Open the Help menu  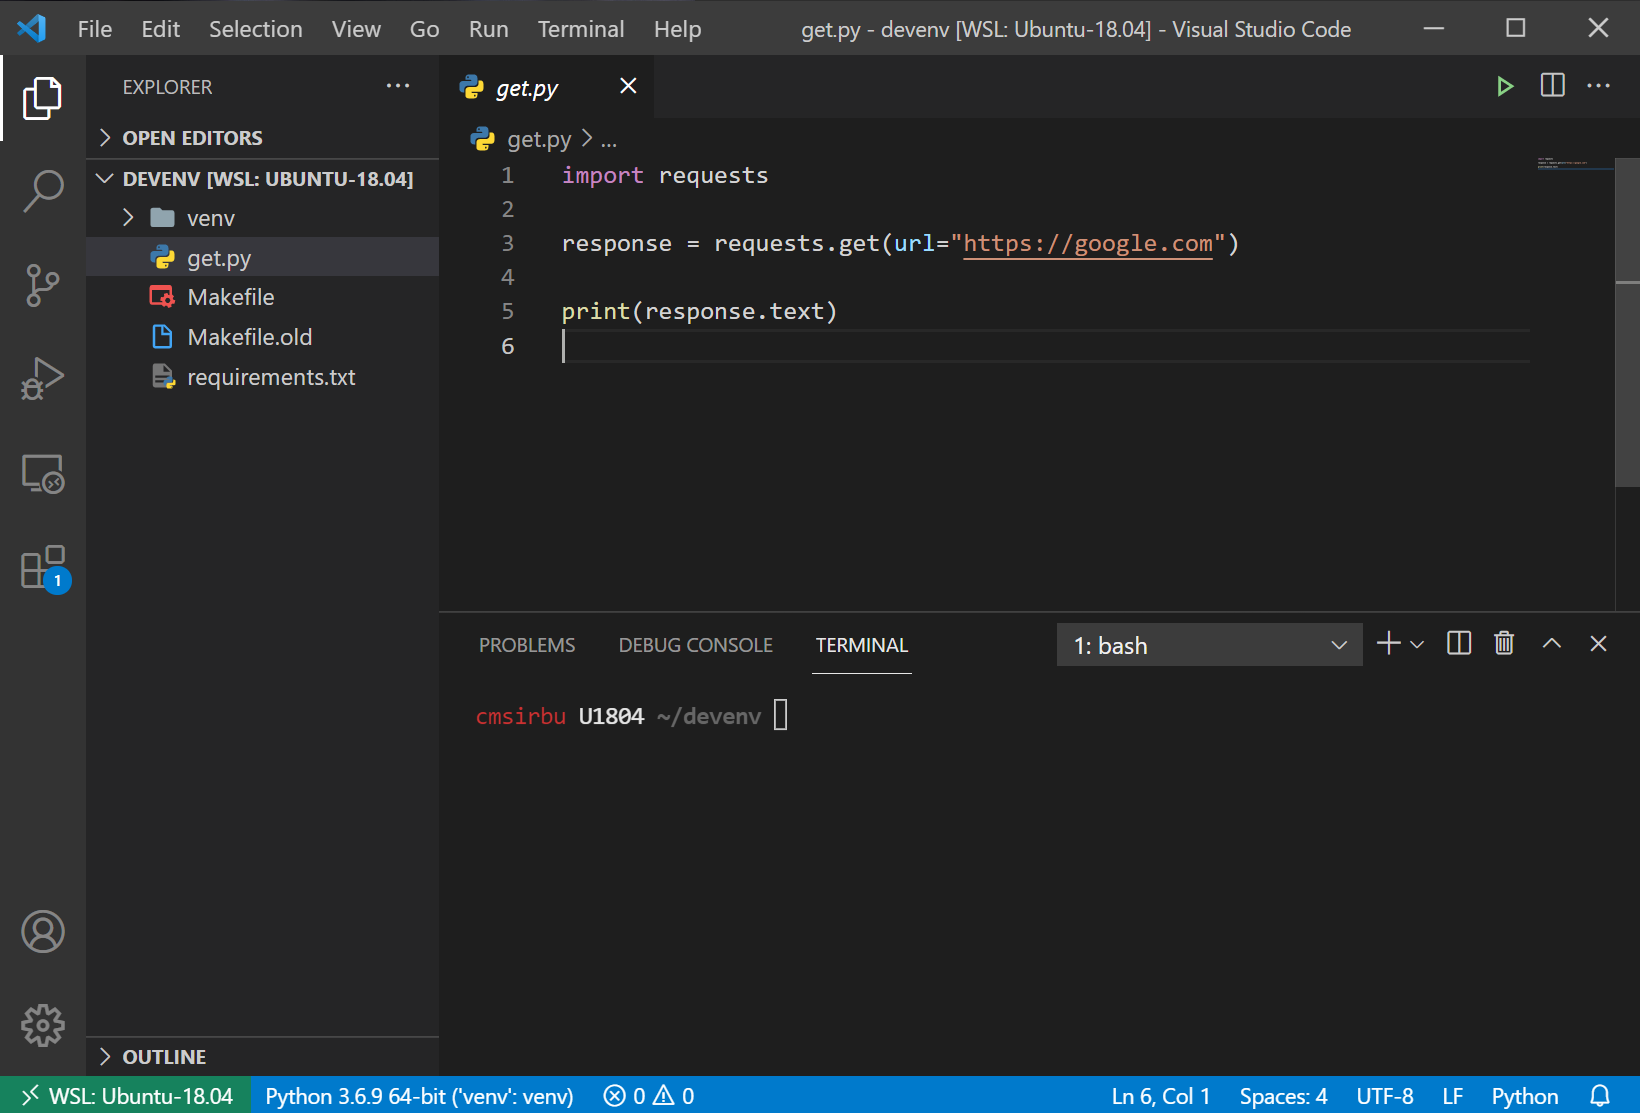pos(677,29)
